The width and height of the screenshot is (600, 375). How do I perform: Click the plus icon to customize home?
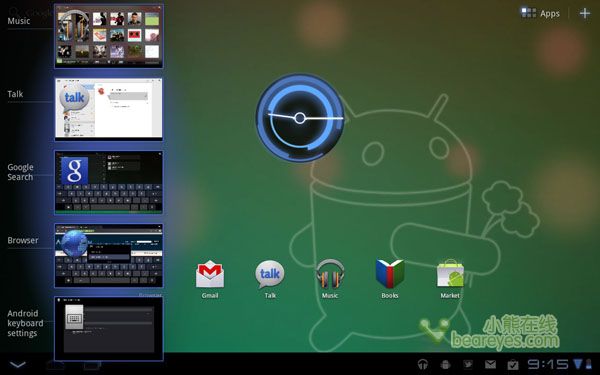[x=585, y=13]
